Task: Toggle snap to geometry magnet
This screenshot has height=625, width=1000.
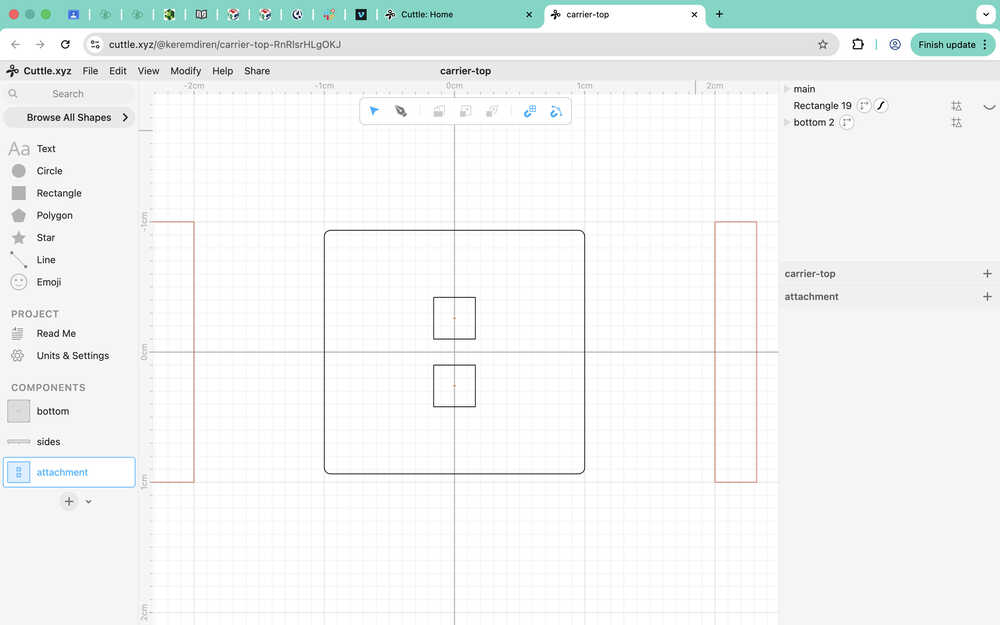Action: pyautogui.click(x=556, y=111)
